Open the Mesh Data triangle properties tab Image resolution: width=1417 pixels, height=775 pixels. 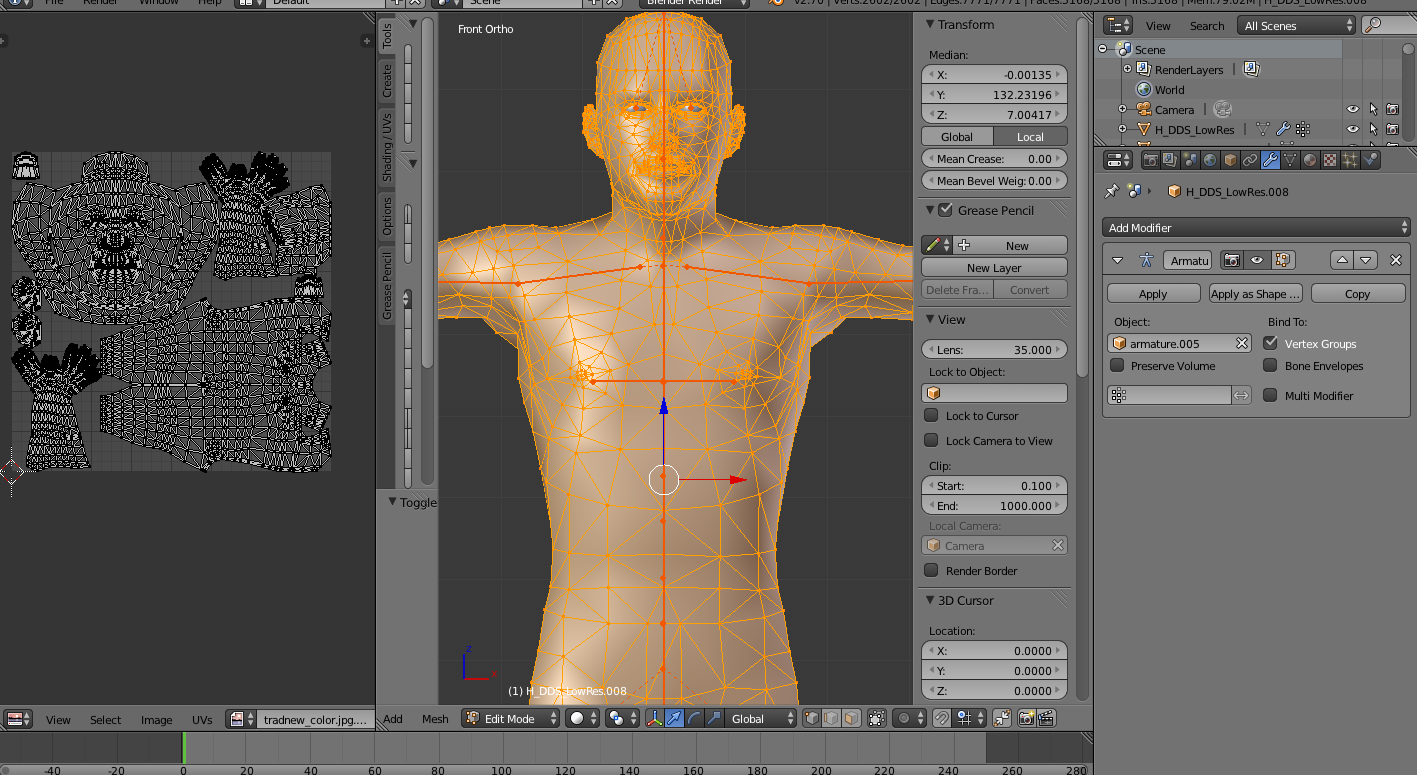pyautogui.click(x=1290, y=160)
